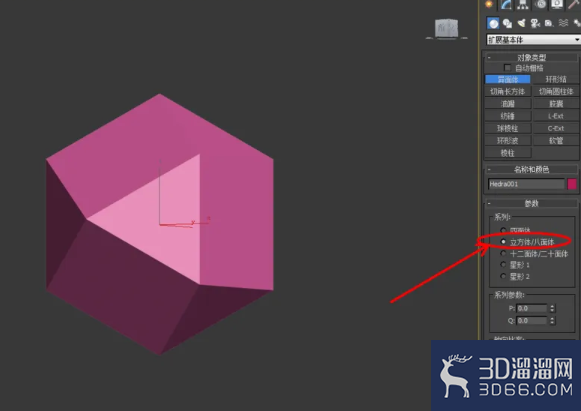Collapse the 对象类型 rollout
Screen dimensions: 581x411
coord(531,57)
